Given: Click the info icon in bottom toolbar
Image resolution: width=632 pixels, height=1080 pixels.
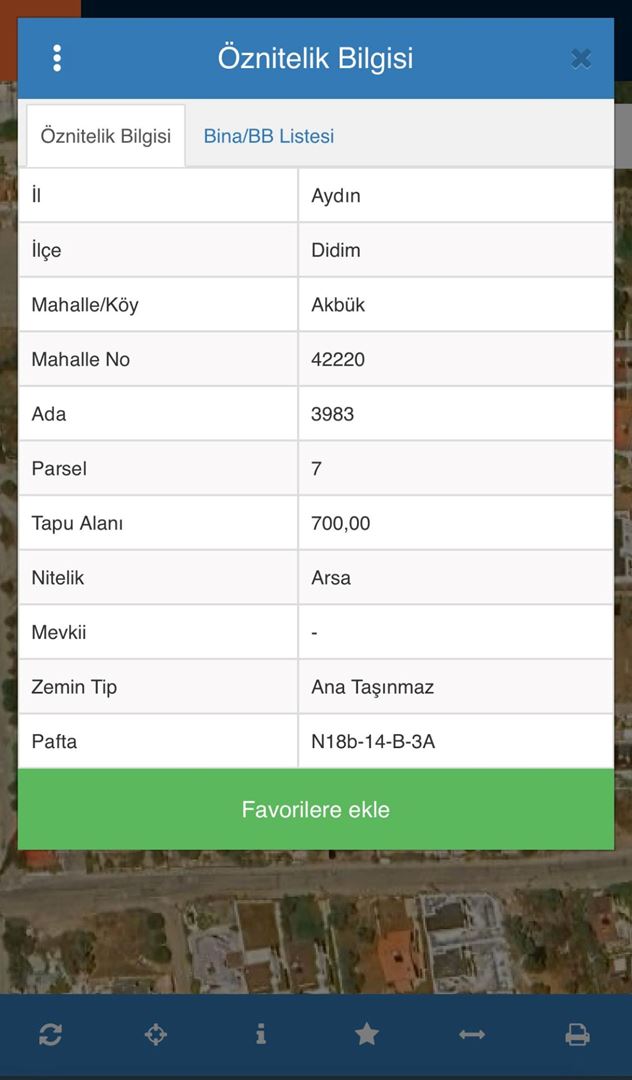Looking at the screenshot, I should tap(261, 1035).
